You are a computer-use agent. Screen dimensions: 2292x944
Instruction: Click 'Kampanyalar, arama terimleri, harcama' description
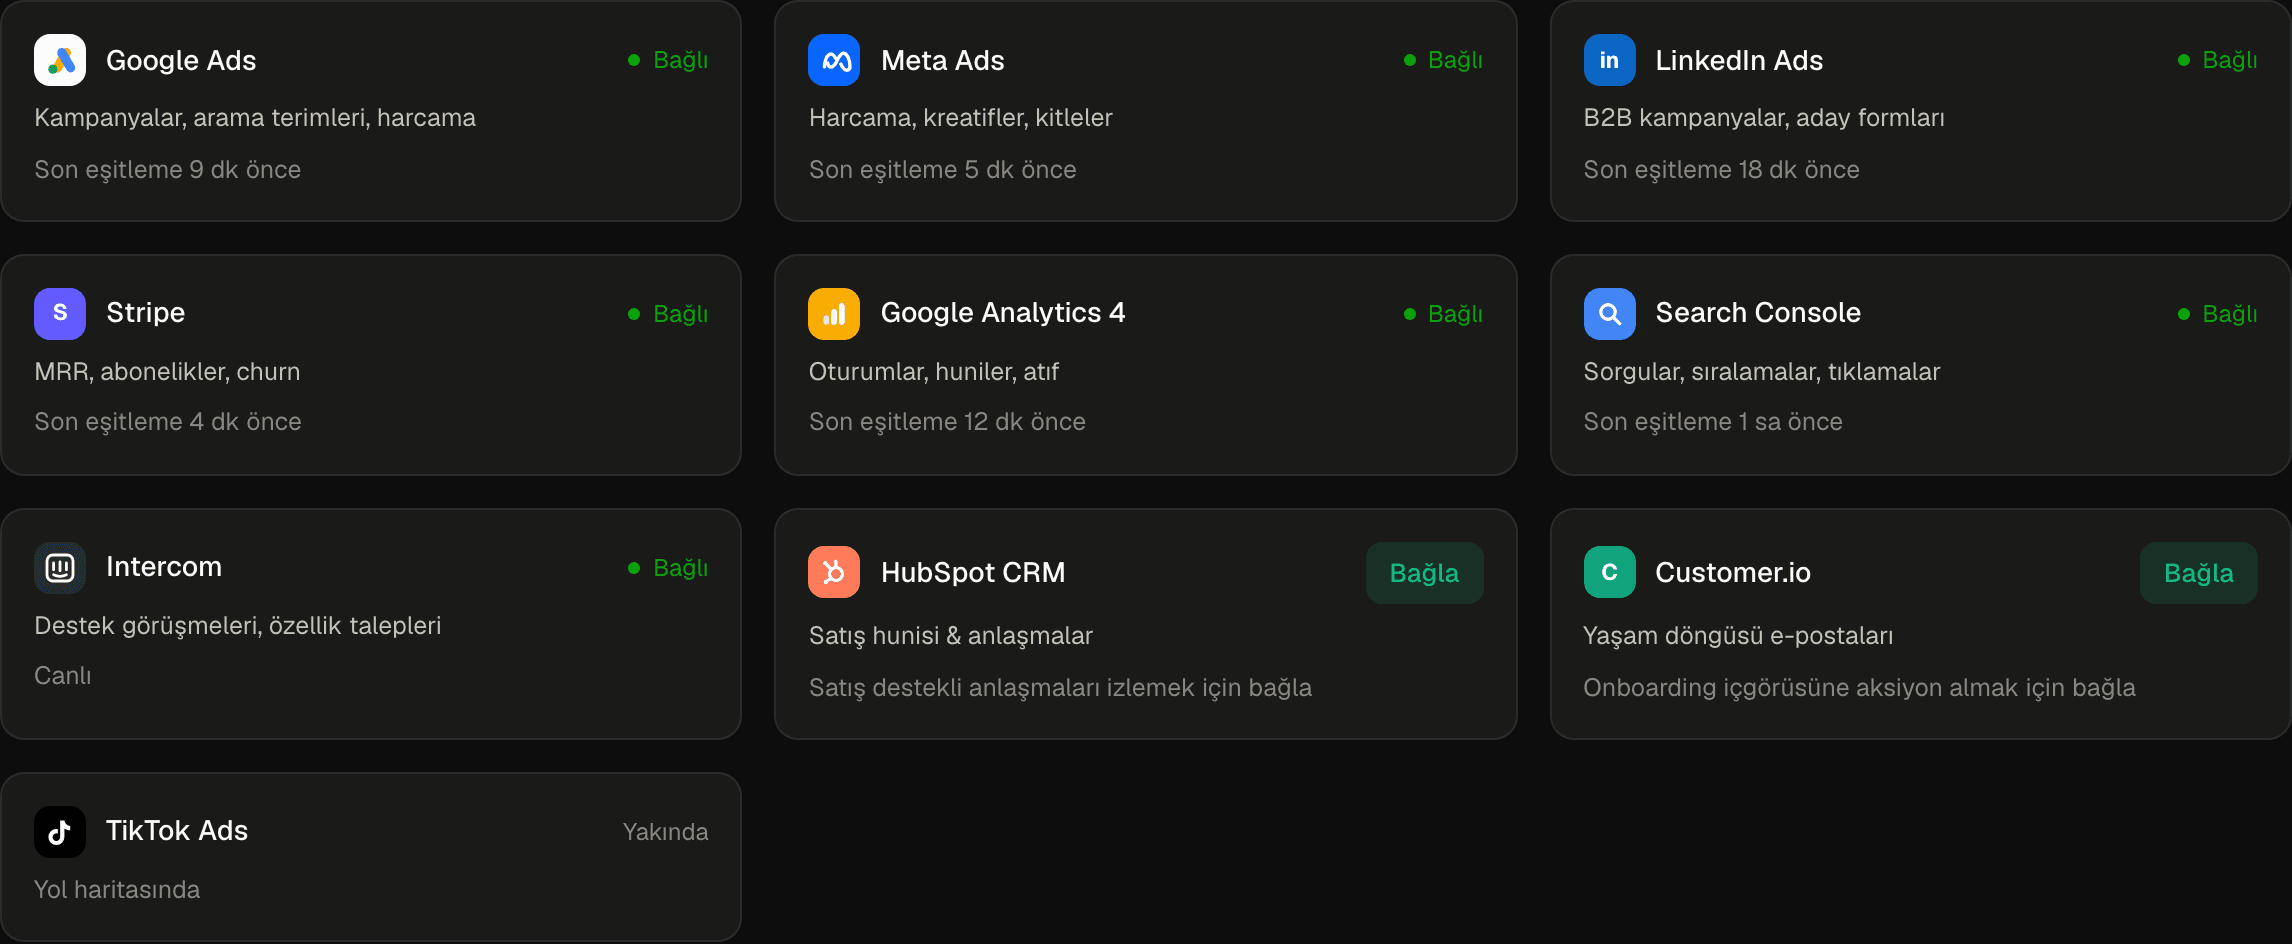(x=255, y=118)
